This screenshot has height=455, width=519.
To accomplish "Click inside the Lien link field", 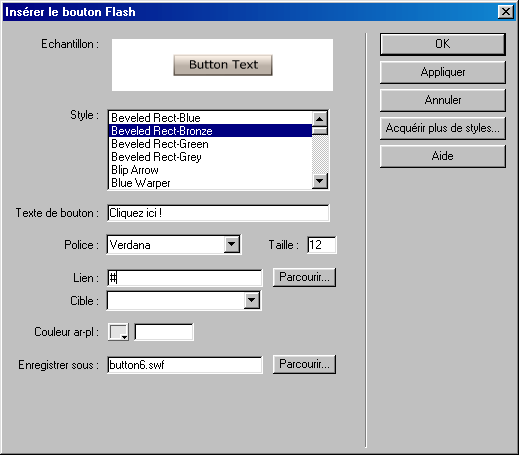I will tap(185, 278).
